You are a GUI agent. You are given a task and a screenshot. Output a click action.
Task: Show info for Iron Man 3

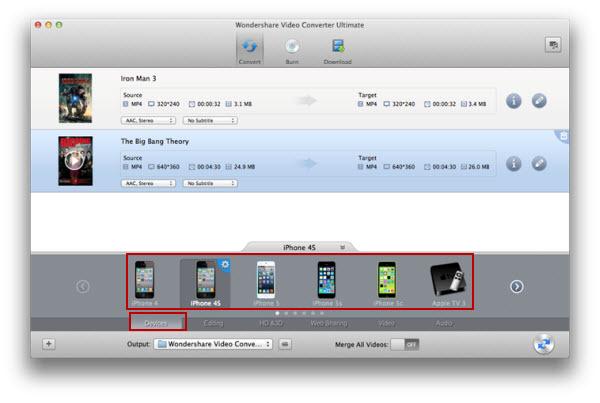[x=514, y=101]
